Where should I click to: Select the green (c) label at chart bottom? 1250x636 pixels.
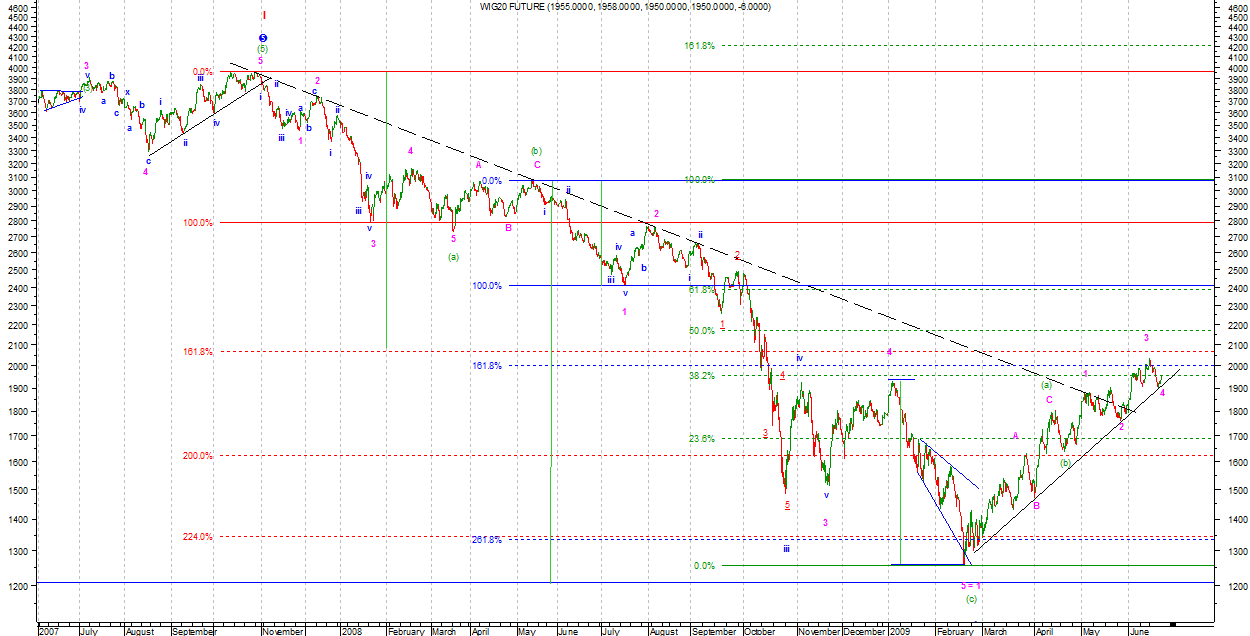coord(970,599)
